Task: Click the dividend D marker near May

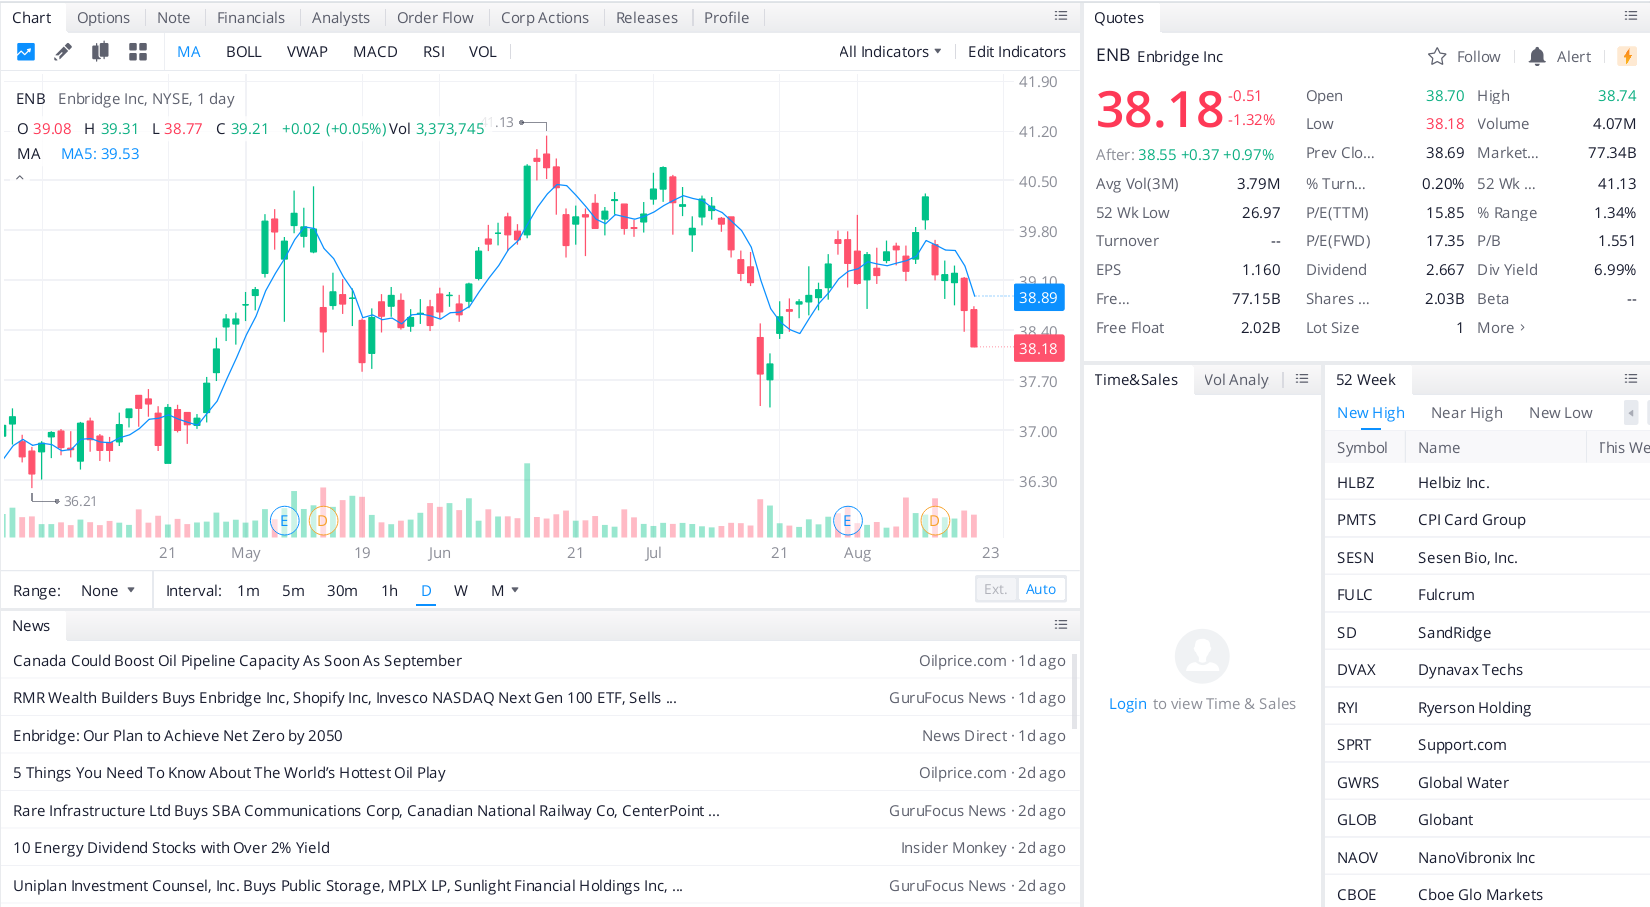Action: tap(322, 520)
